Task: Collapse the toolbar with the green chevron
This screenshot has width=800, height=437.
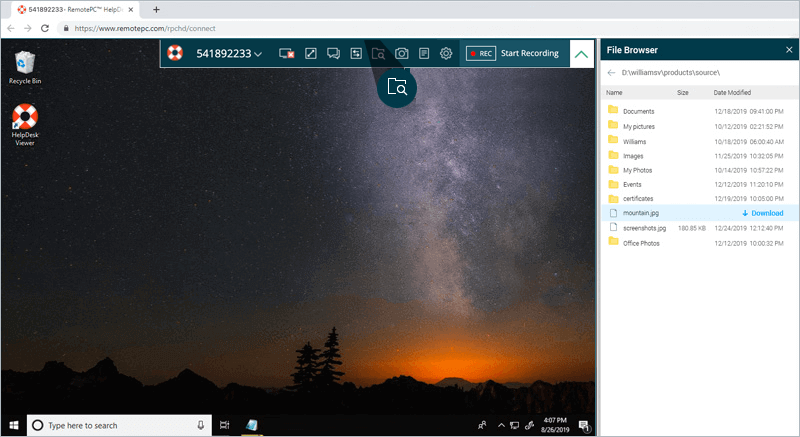Action: tap(581, 53)
